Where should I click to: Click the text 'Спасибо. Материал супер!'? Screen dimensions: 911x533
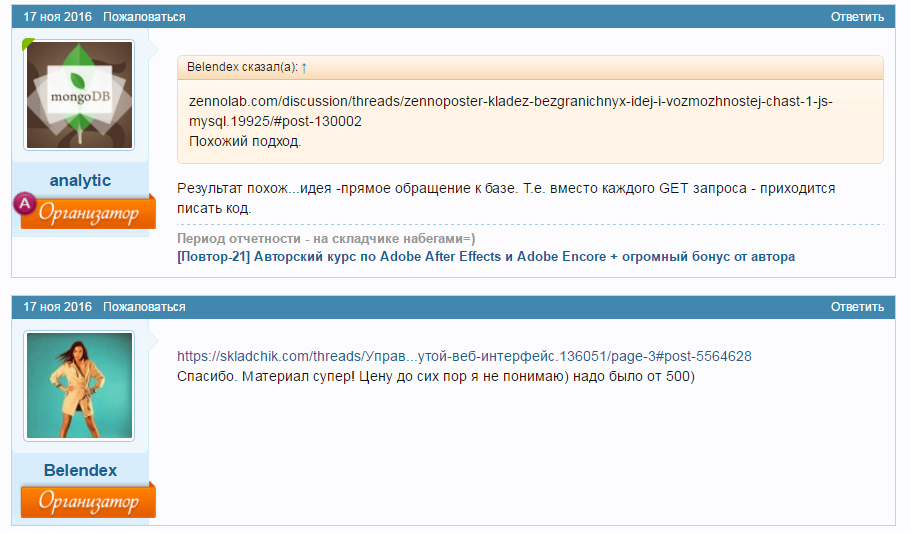266,377
